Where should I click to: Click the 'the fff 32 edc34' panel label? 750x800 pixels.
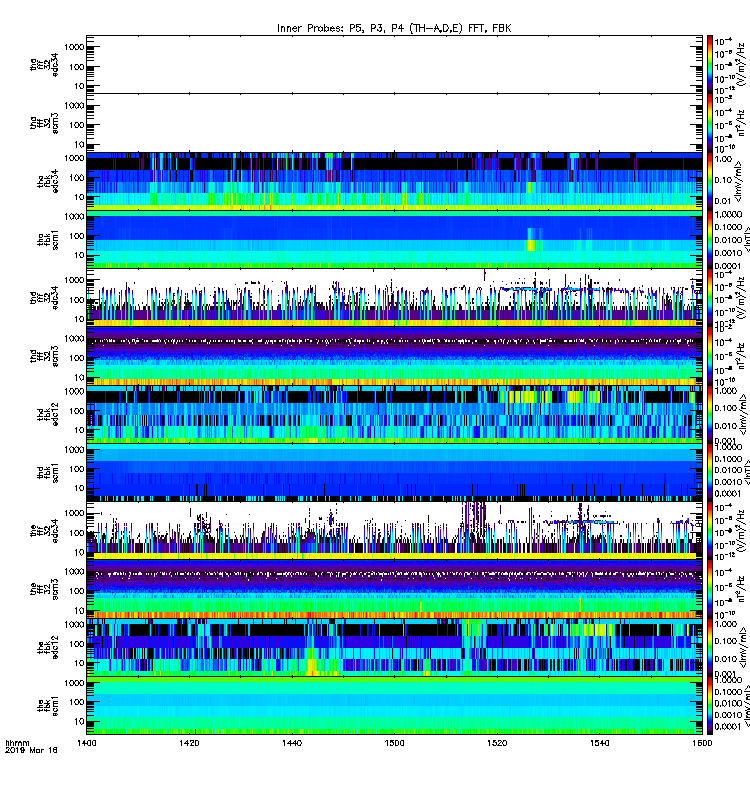click(44, 531)
